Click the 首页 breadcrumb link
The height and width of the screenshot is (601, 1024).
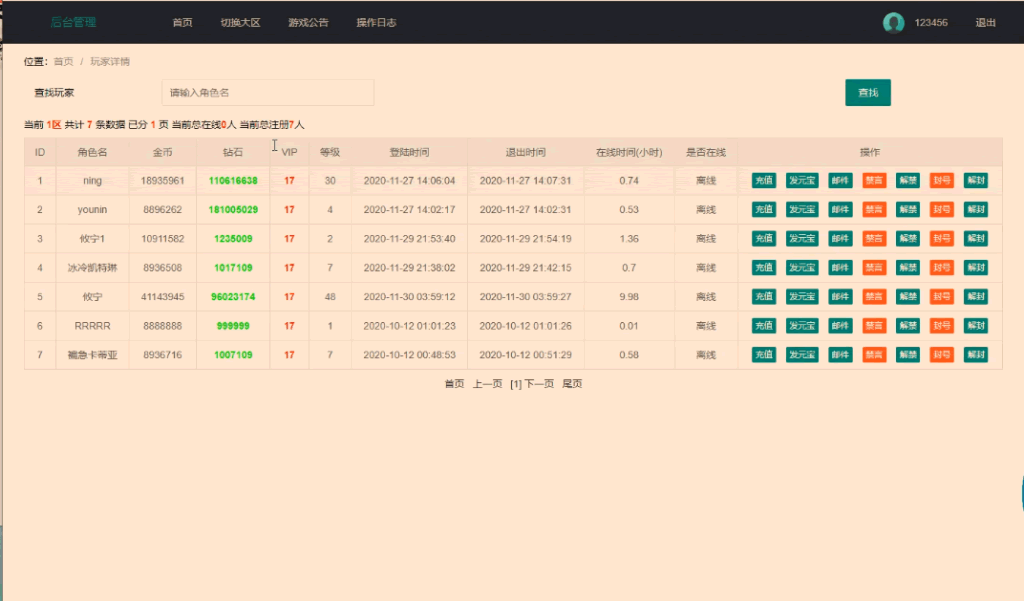pos(63,62)
